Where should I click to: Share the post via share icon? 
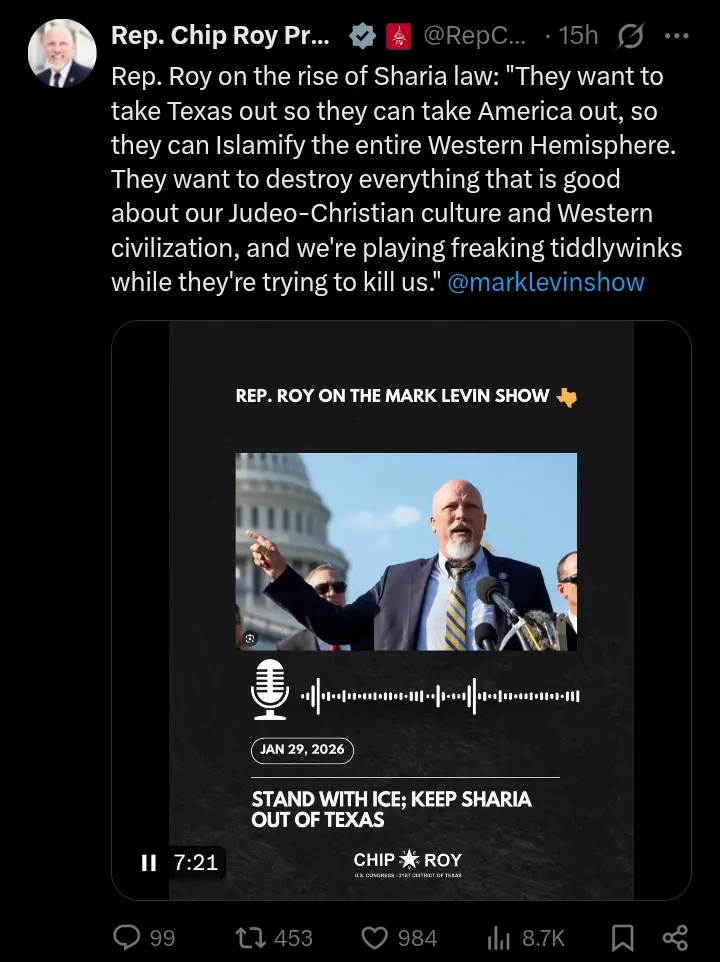(675, 938)
